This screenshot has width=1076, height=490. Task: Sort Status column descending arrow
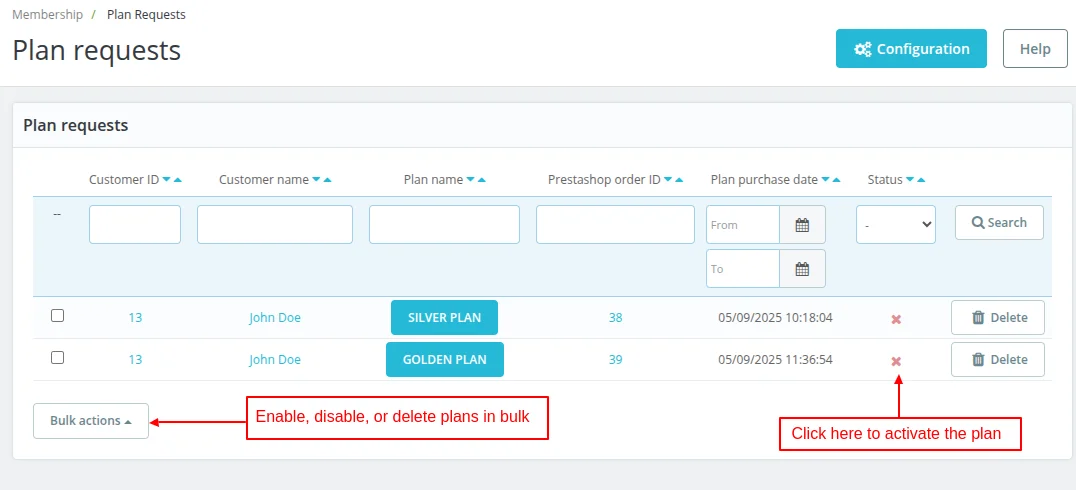[x=910, y=180]
